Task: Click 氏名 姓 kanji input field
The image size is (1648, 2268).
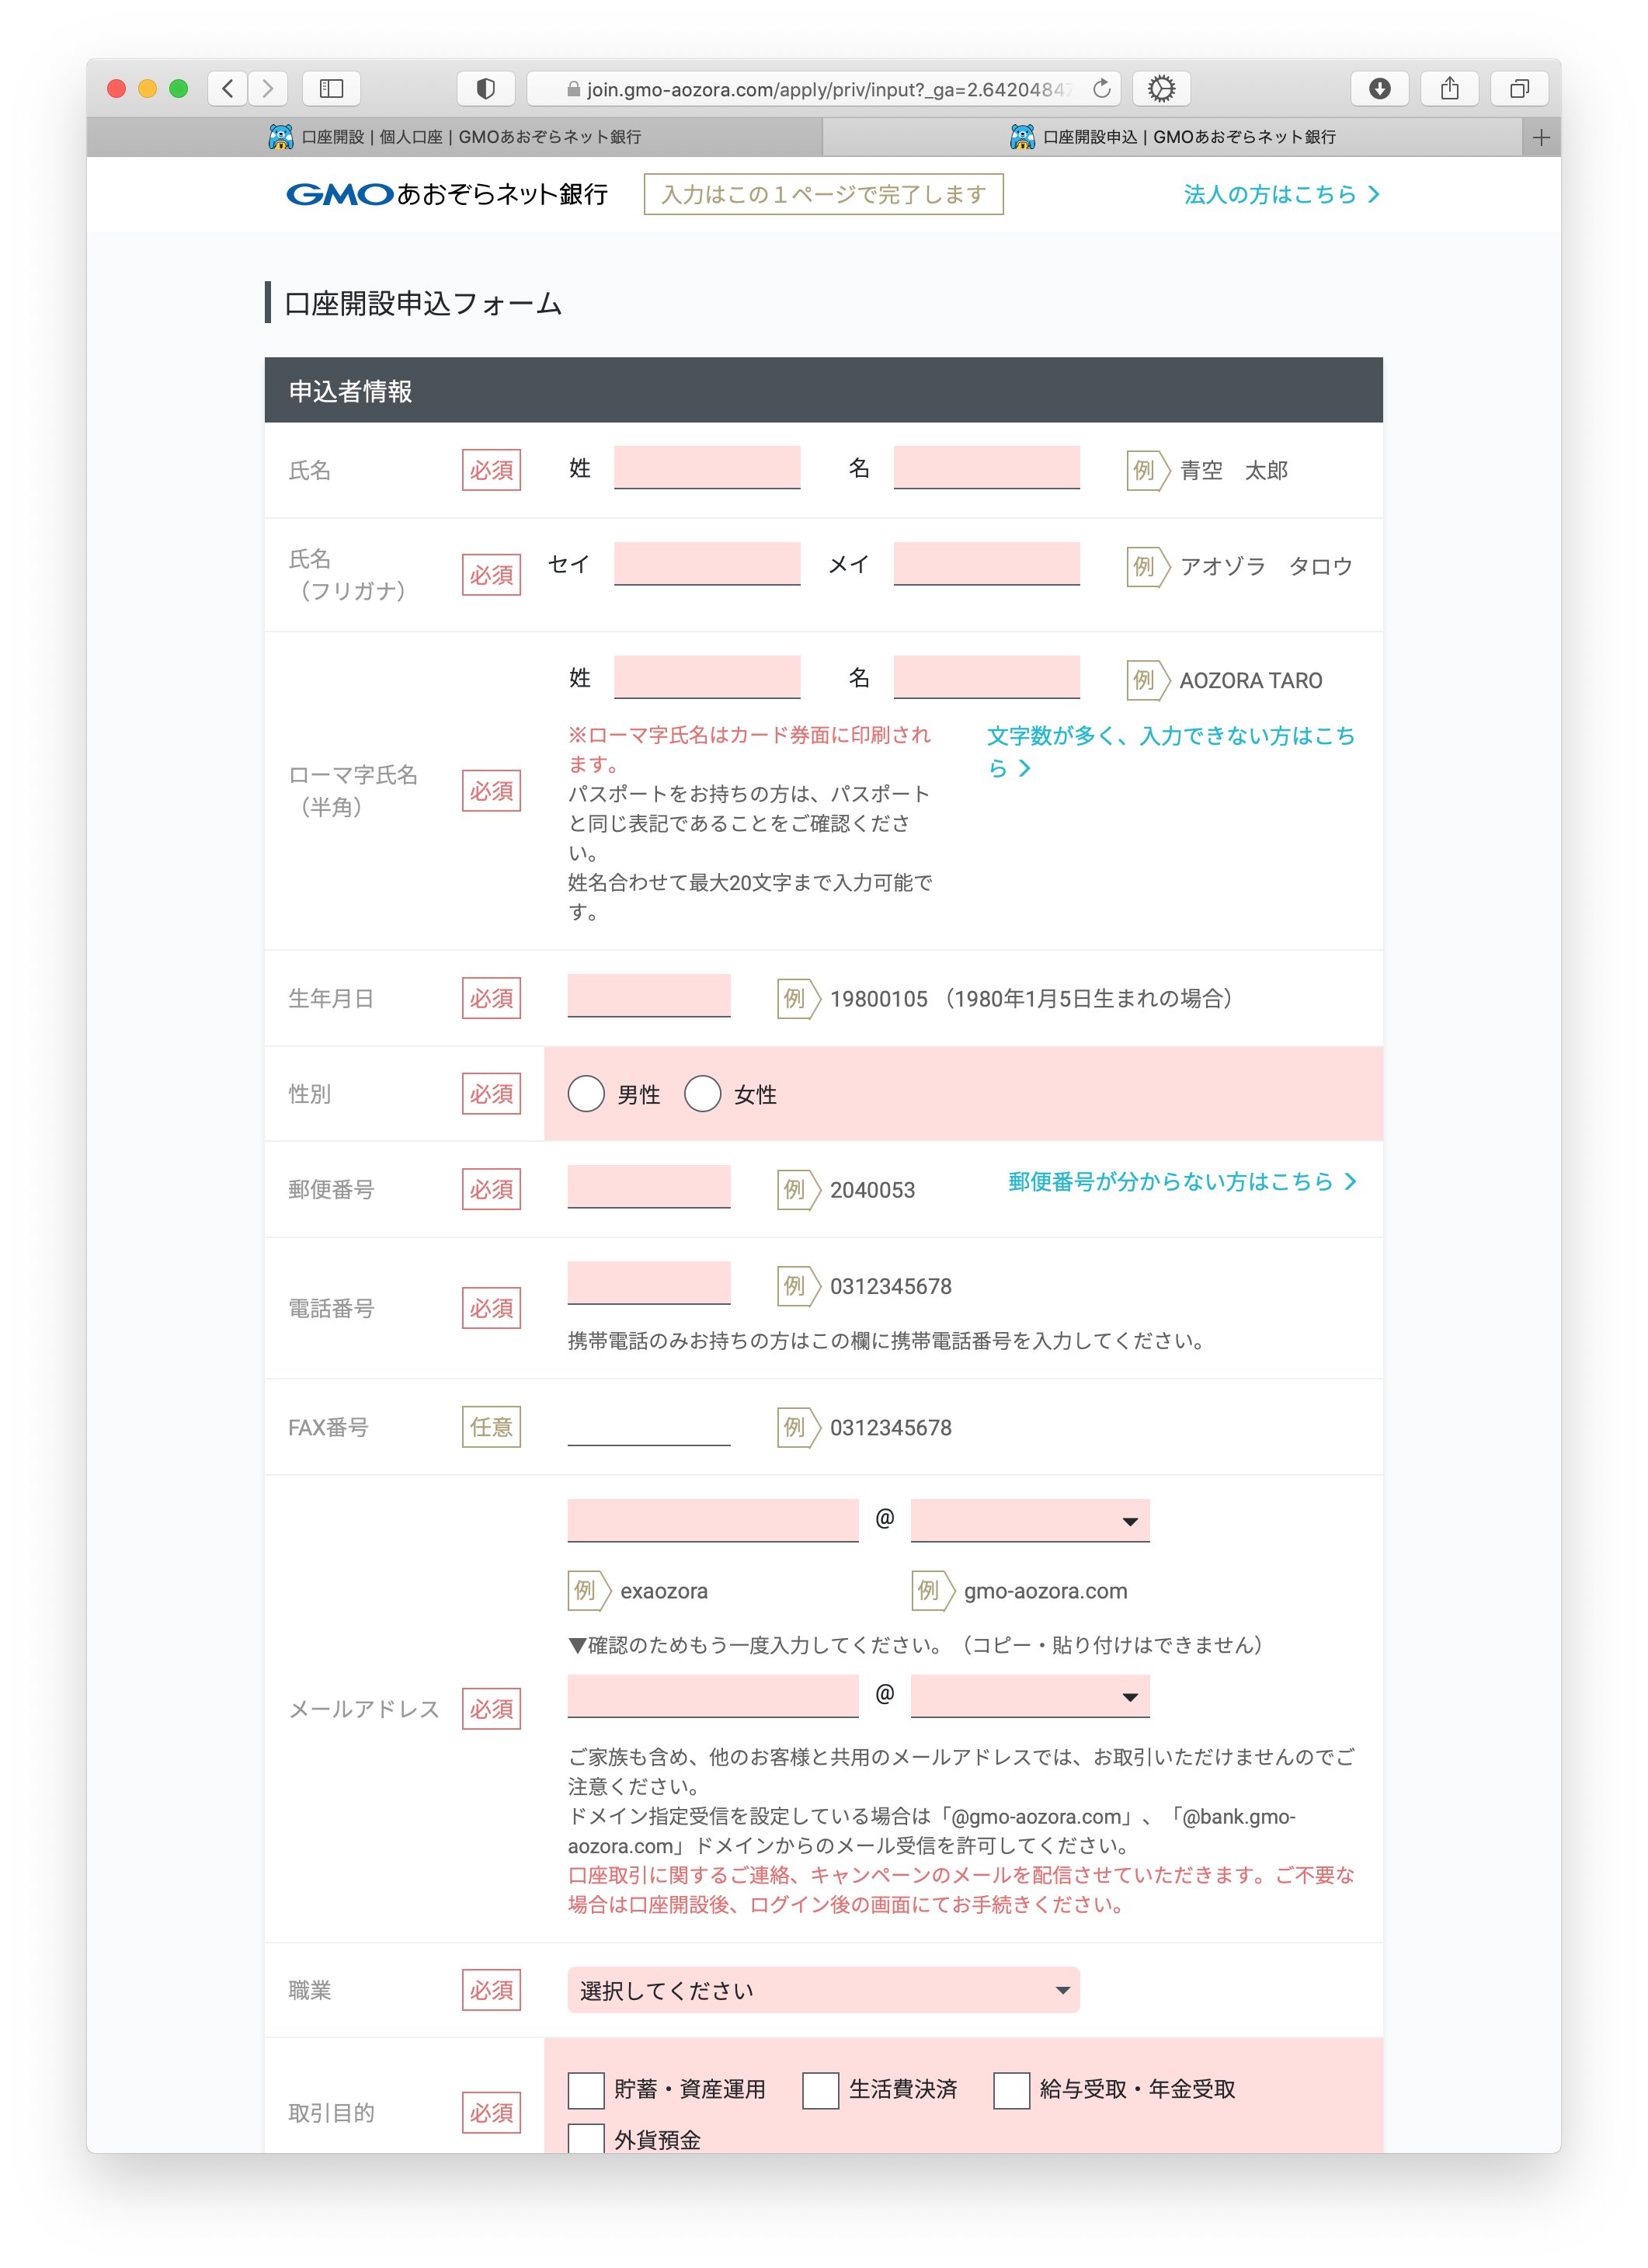Action: point(707,467)
